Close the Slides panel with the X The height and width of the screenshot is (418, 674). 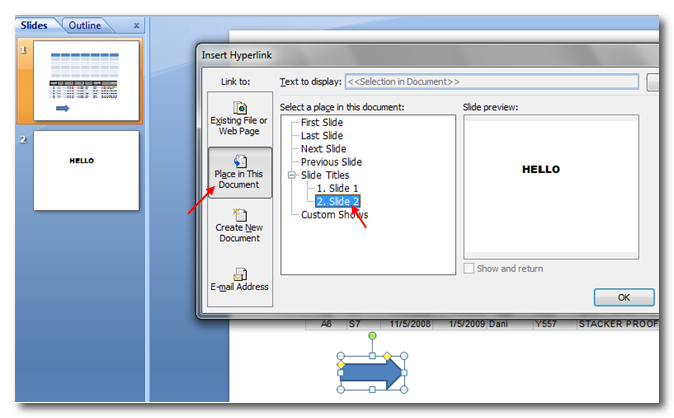[136, 26]
